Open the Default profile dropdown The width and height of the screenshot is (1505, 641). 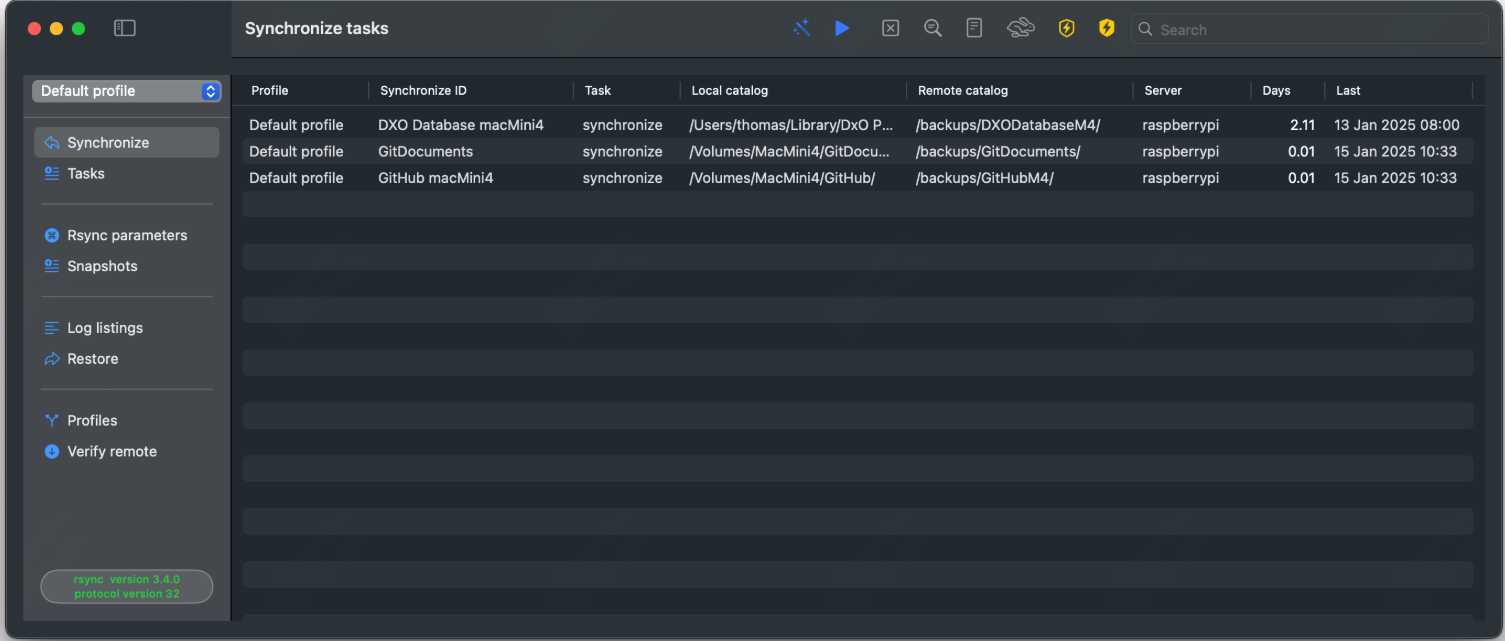pos(127,91)
